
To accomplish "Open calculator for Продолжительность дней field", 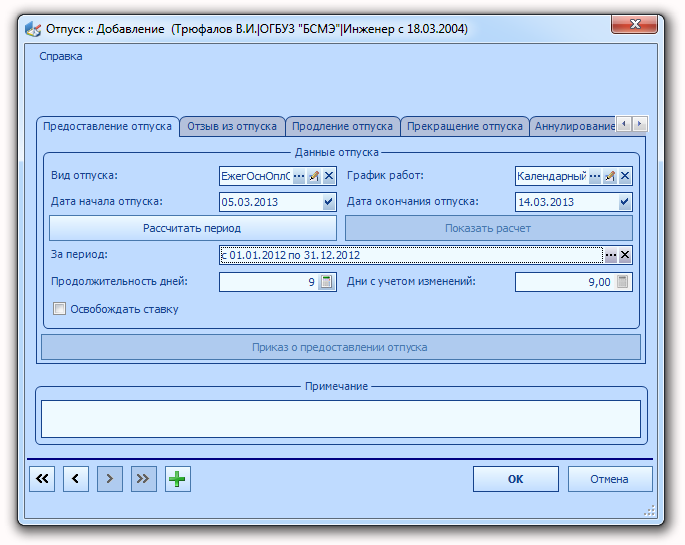I will 326,282.
